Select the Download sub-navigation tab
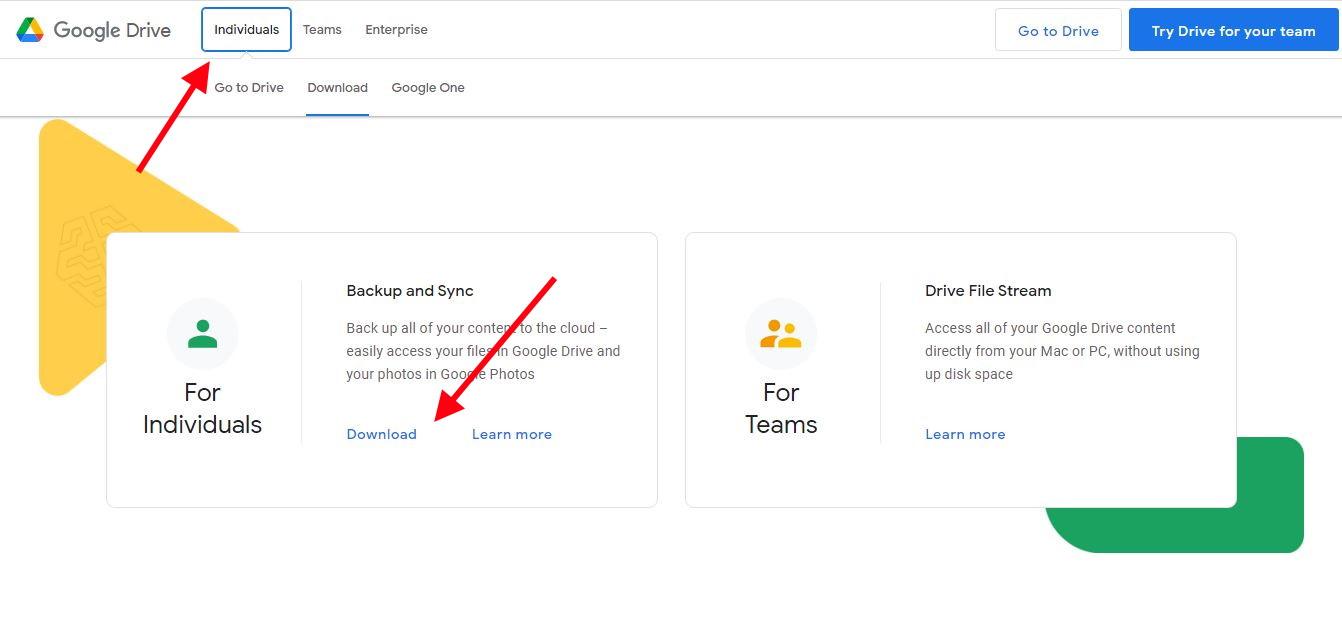The width and height of the screenshot is (1342, 617). pyautogui.click(x=337, y=88)
